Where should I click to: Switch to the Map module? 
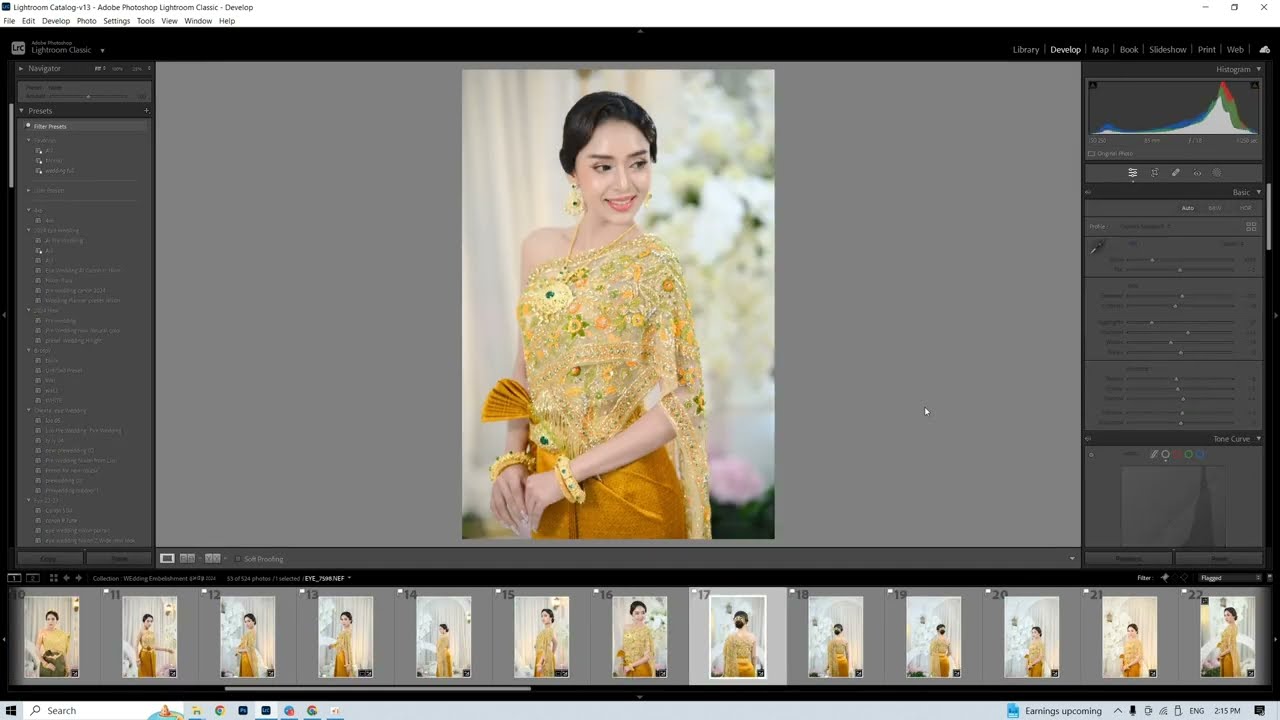point(1100,49)
